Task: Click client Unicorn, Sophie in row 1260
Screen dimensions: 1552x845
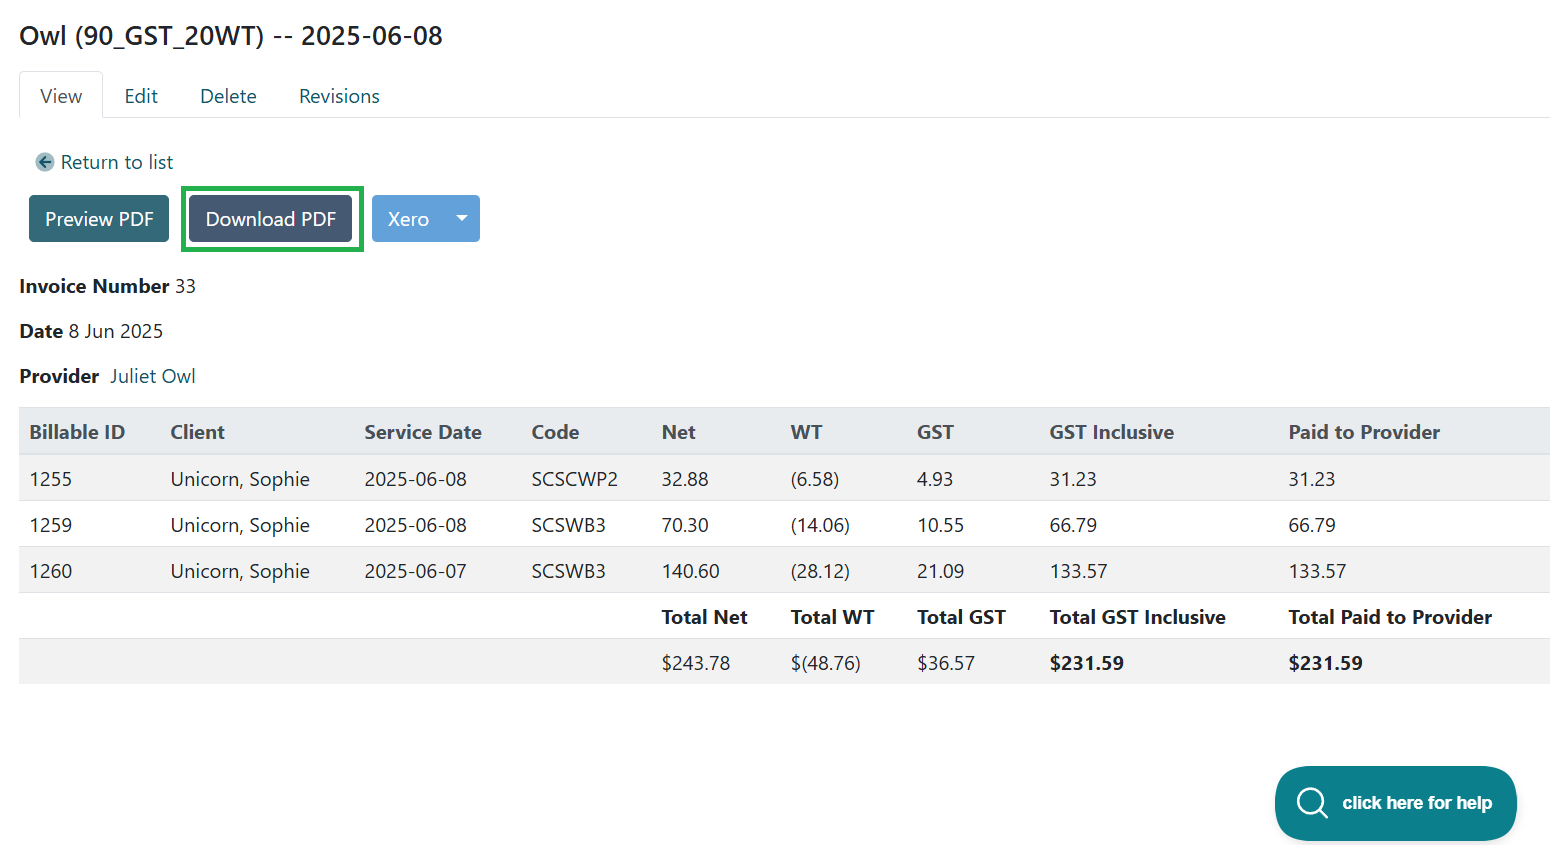Action: (240, 571)
